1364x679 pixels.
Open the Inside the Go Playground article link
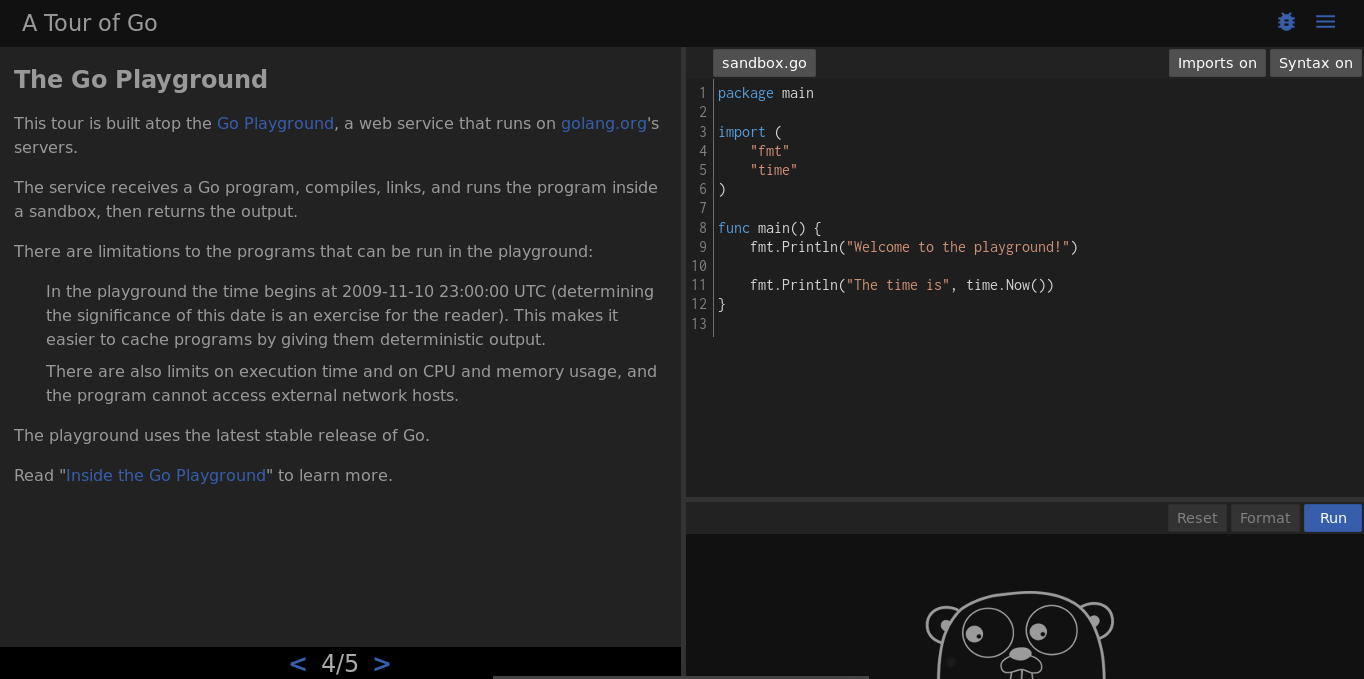[166, 475]
